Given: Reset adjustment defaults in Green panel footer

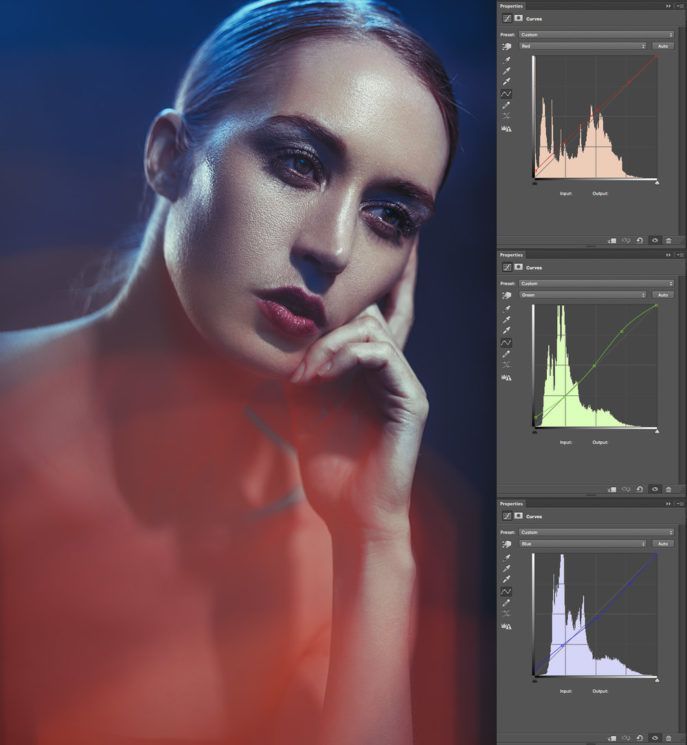Looking at the screenshot, I should coord(640,489).
